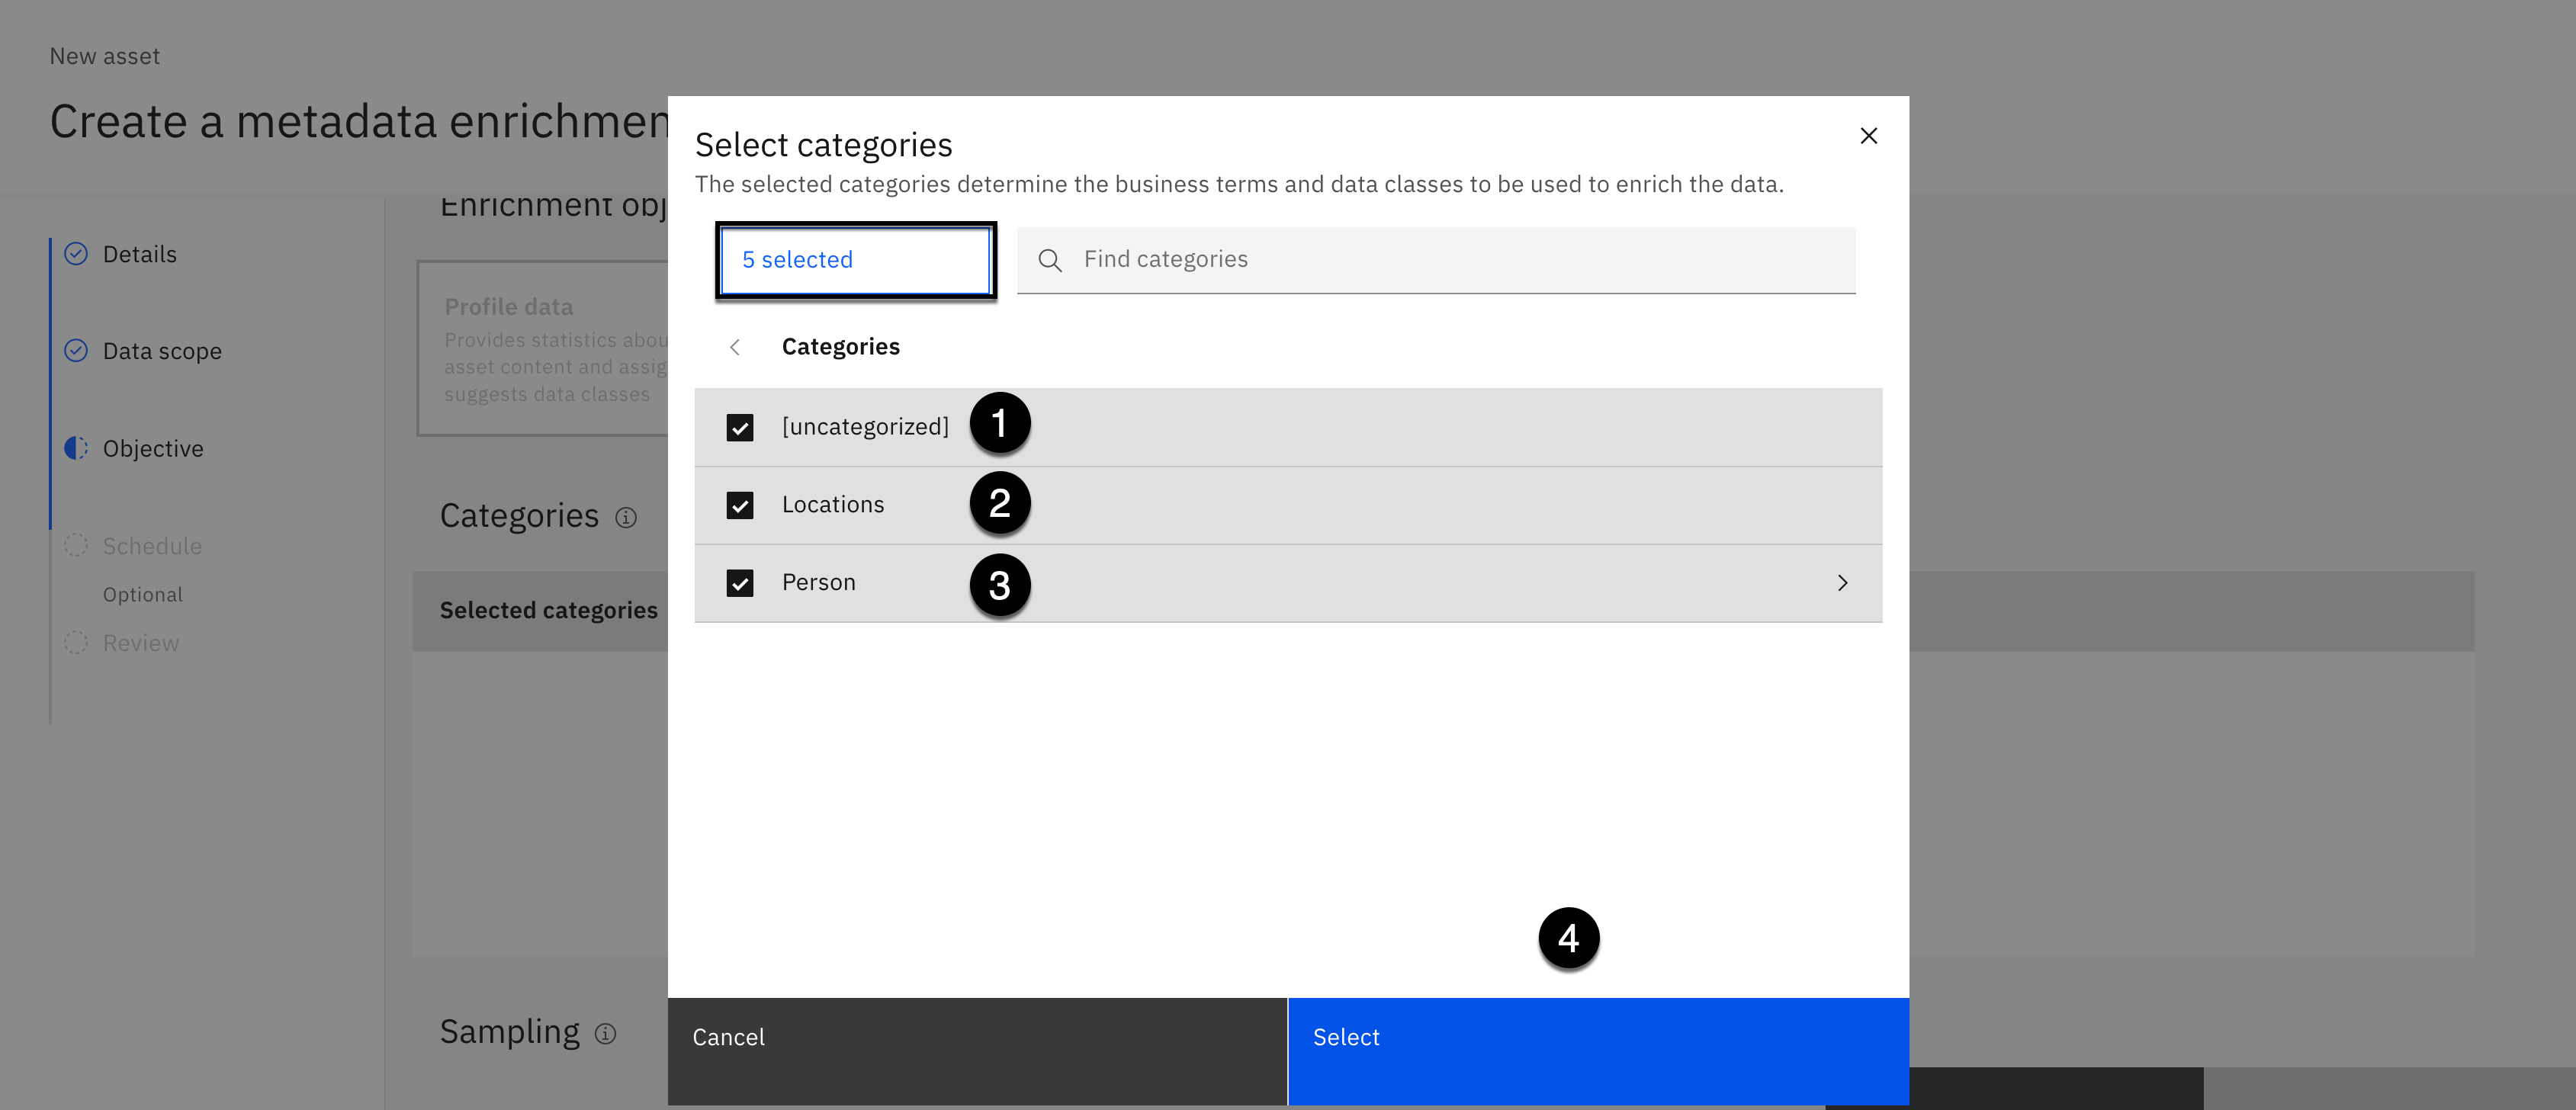
Task: Click the Objective step progress icon
Action: (76, 448)
